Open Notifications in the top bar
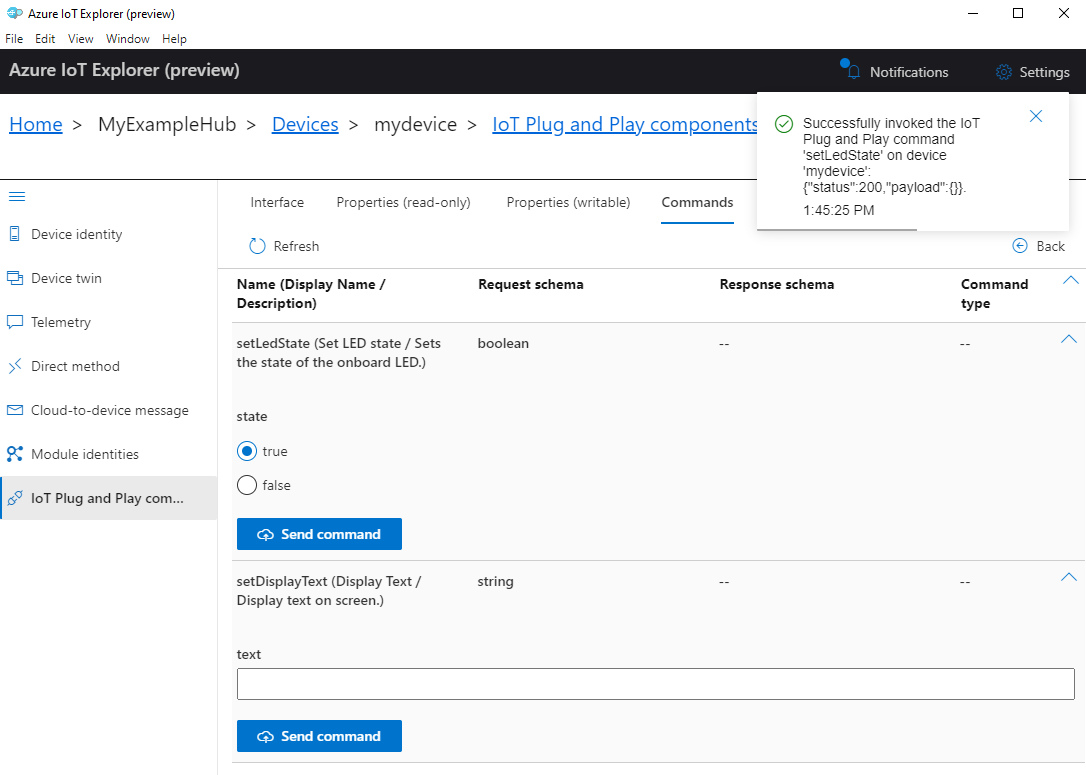 click(x=893, y=71)
